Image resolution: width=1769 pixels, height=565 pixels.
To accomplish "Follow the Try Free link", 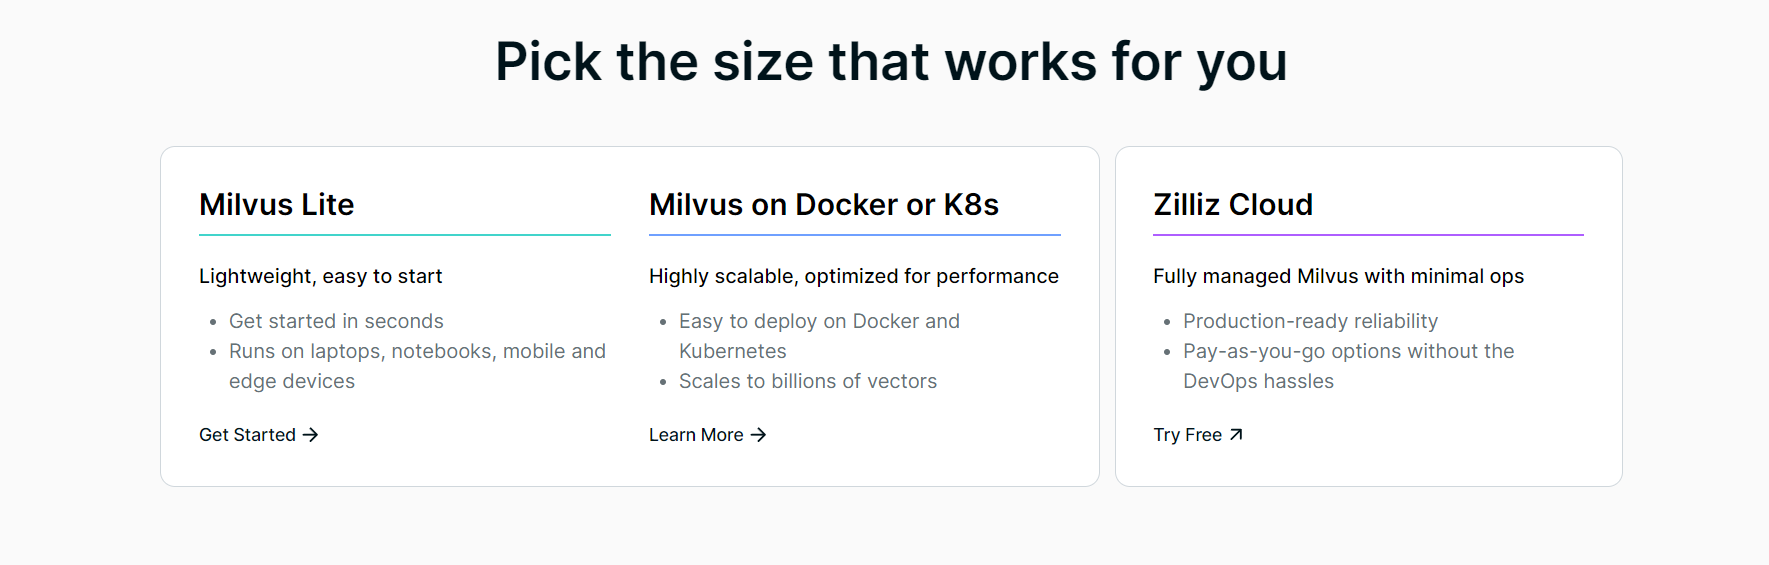I will pyautogui.click(x=1198, y=435).
